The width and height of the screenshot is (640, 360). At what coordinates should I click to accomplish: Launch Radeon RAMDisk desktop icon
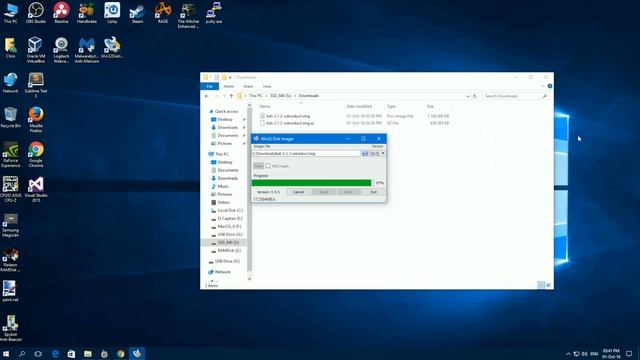[x=10, y=260]
